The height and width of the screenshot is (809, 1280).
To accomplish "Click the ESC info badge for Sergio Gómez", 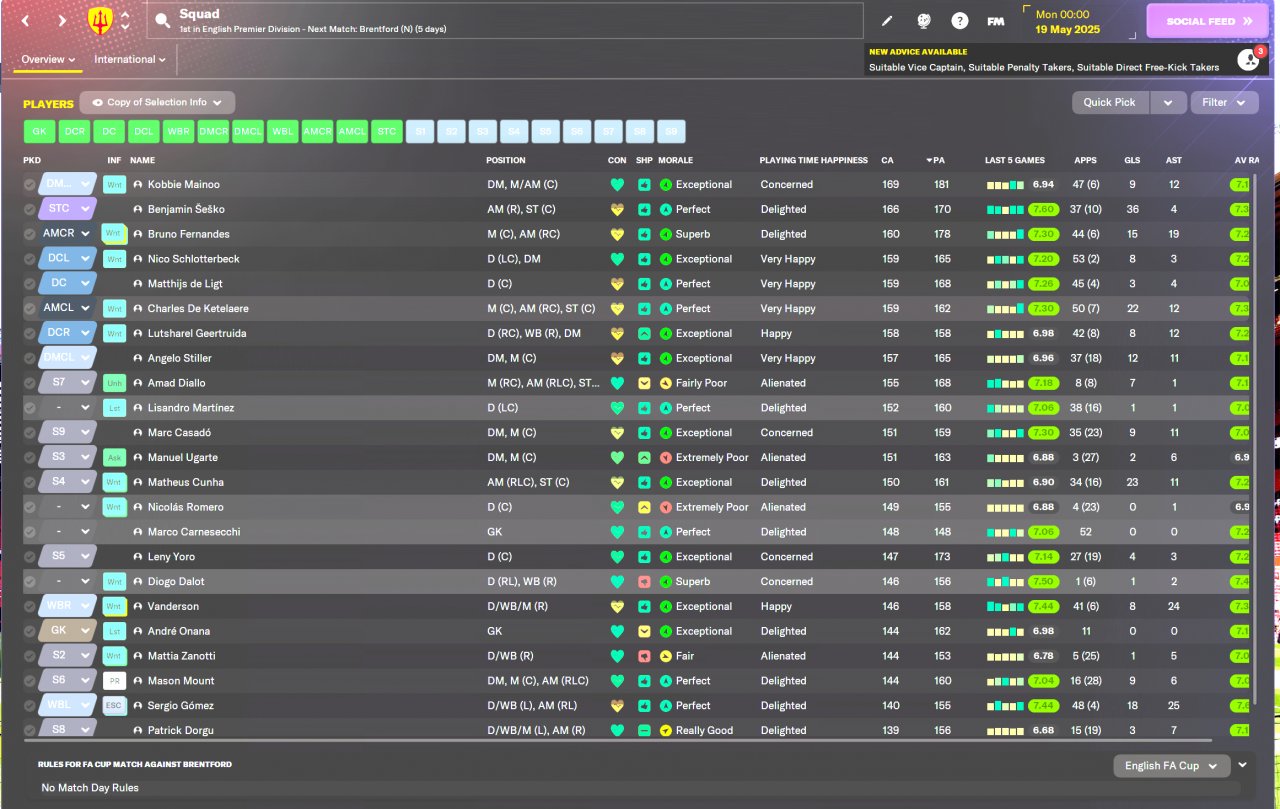I will tap(114, 706).
